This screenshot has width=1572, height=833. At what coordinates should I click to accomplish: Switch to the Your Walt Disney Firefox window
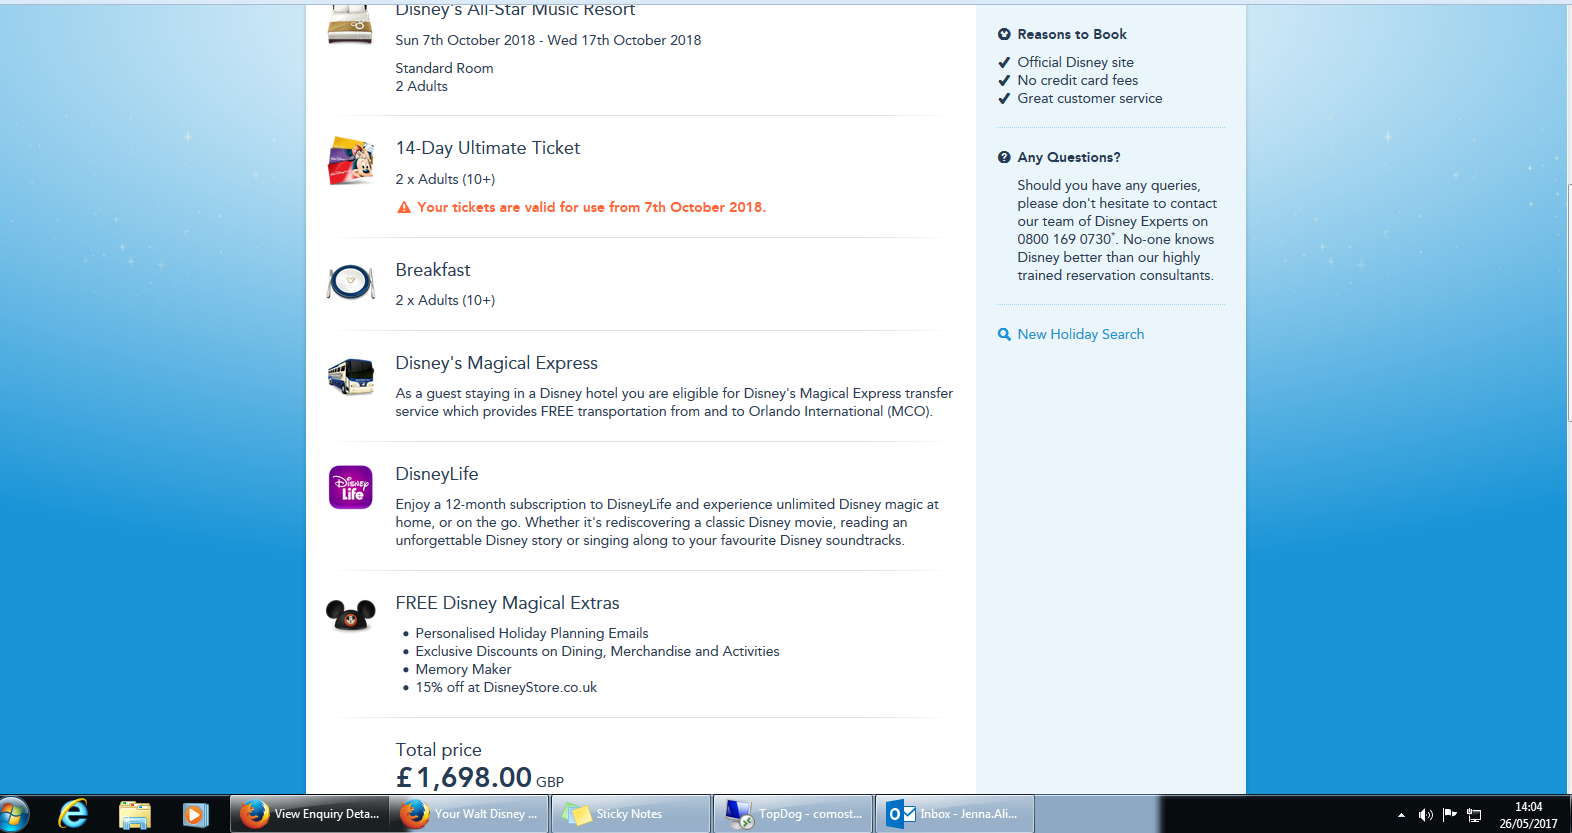coord(470,814)
